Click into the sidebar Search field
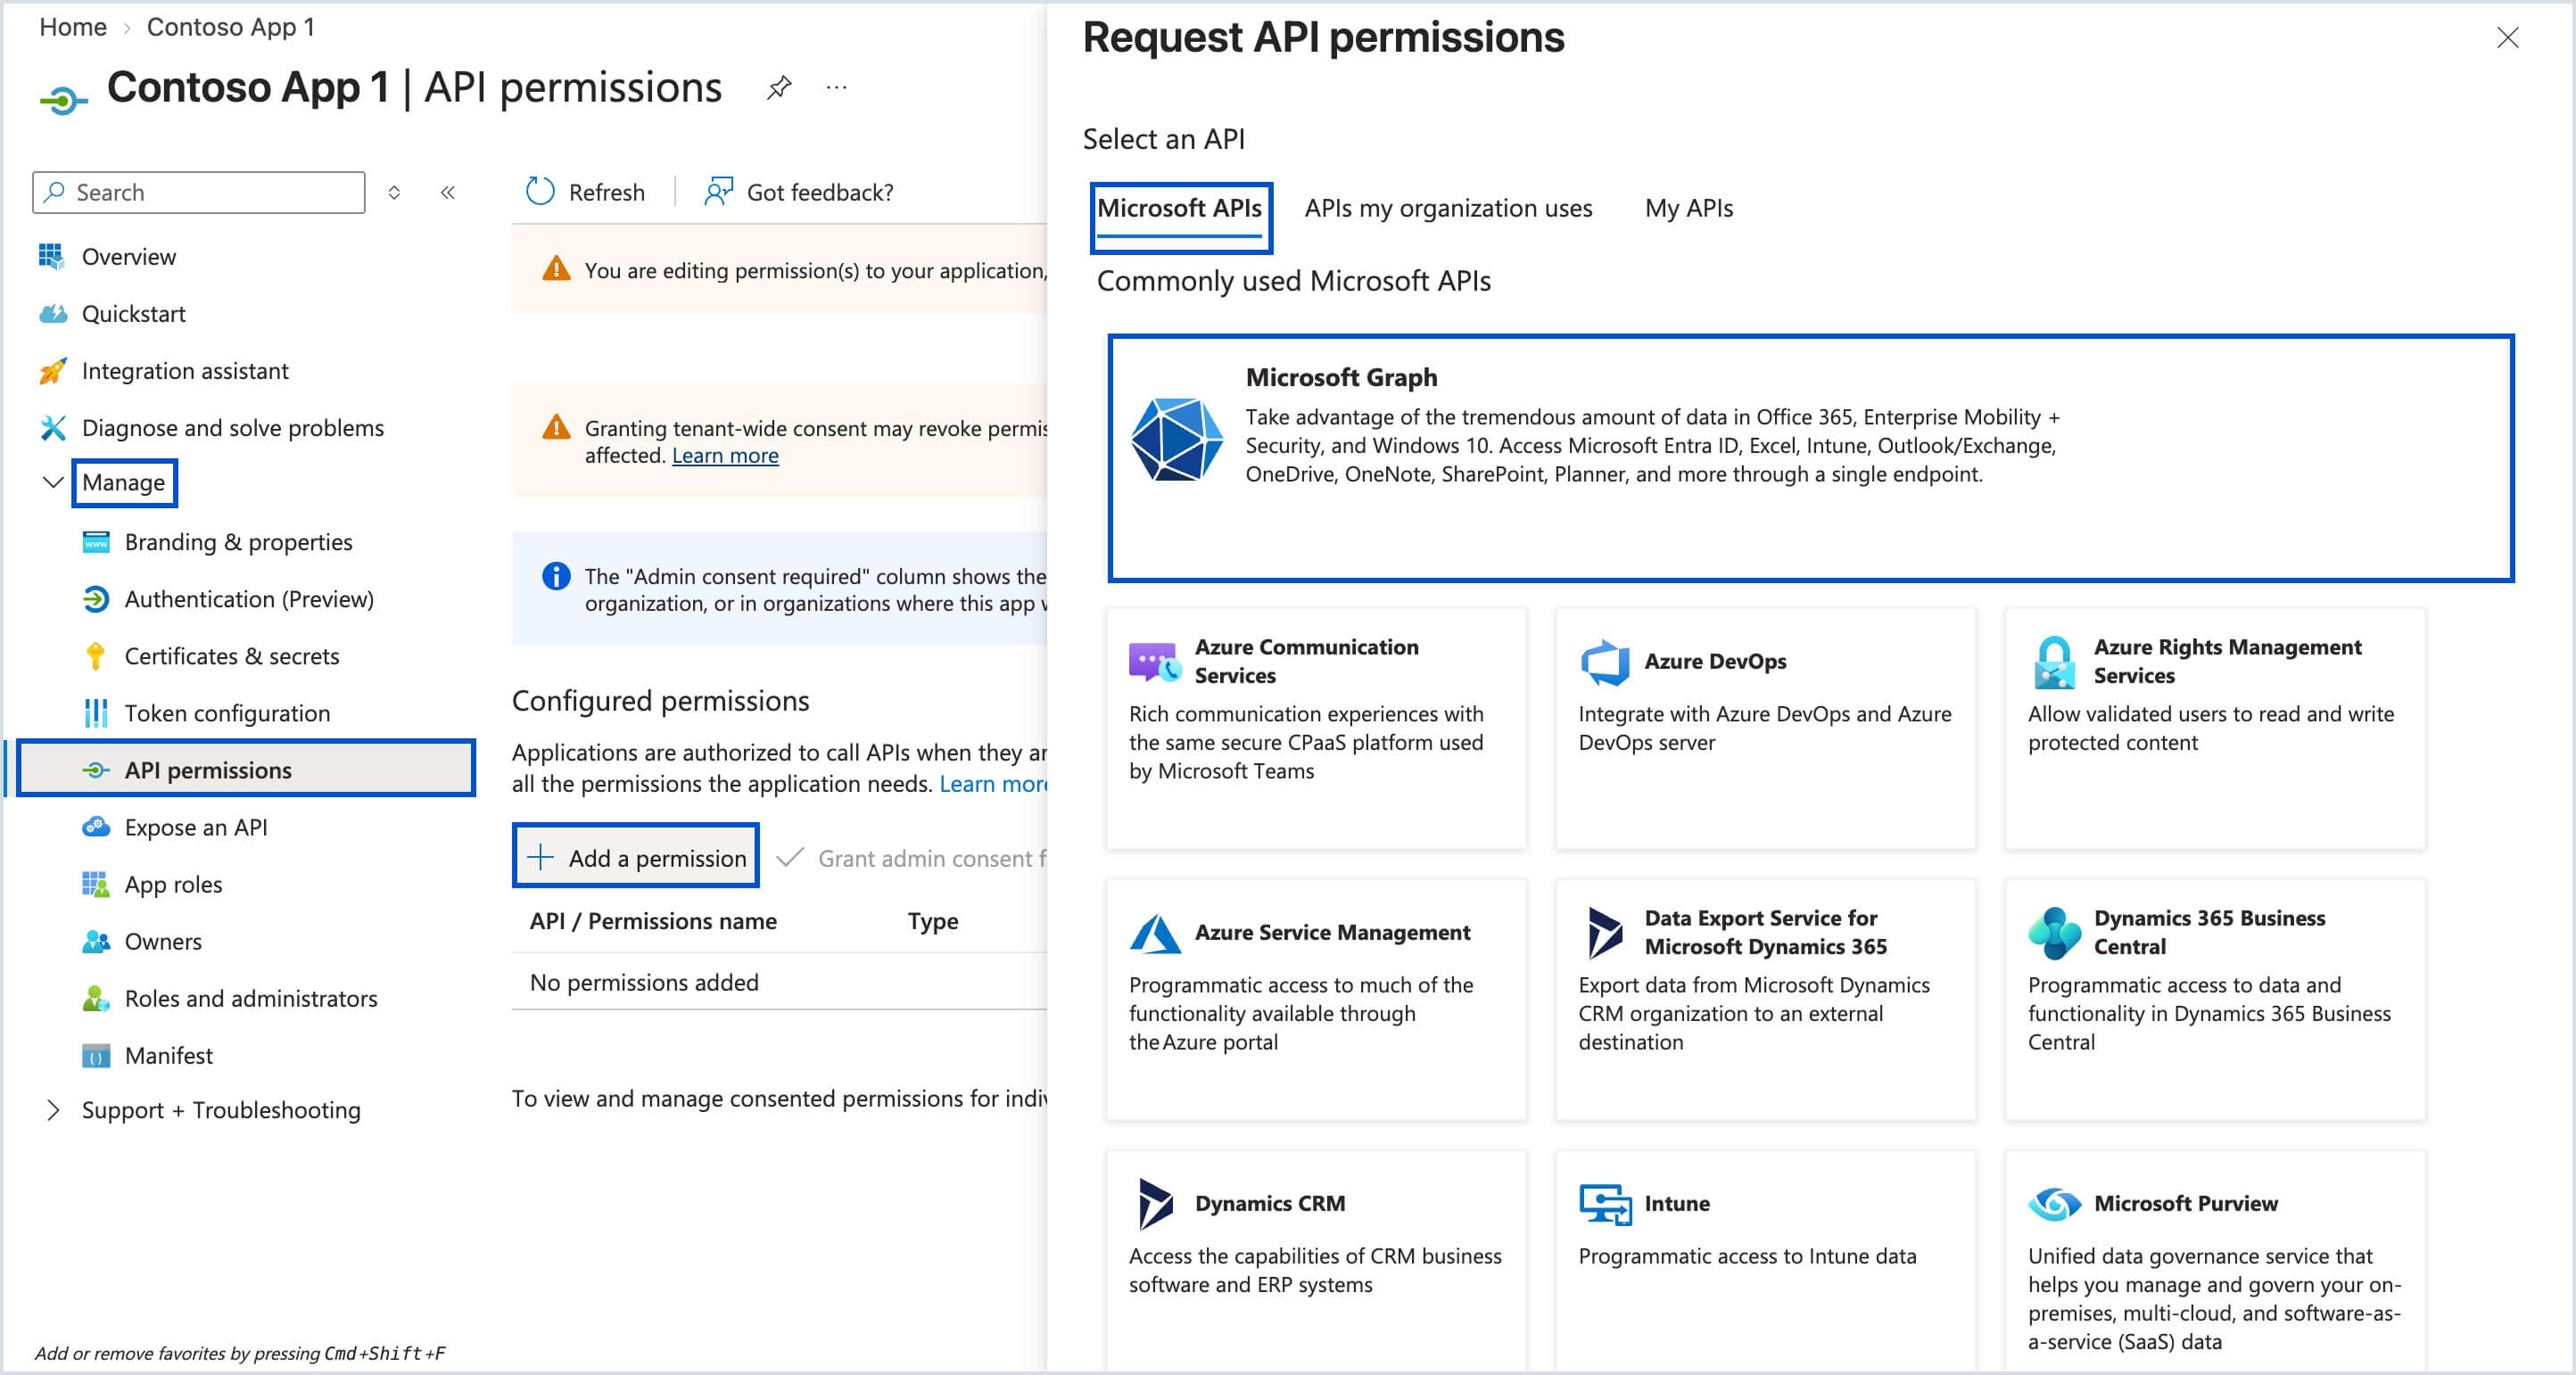This screenshot has width=2576, height=1375. 199,192
